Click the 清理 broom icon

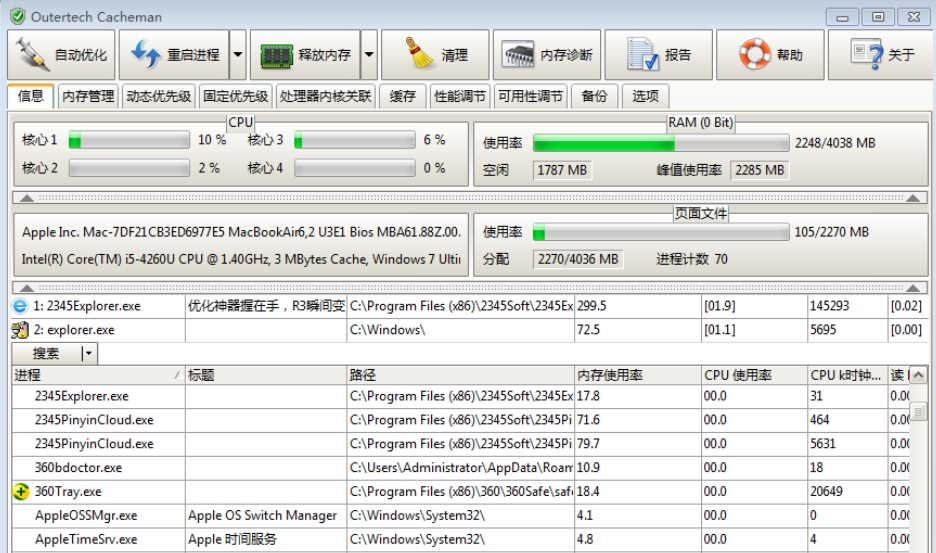[x=419, y=53]
